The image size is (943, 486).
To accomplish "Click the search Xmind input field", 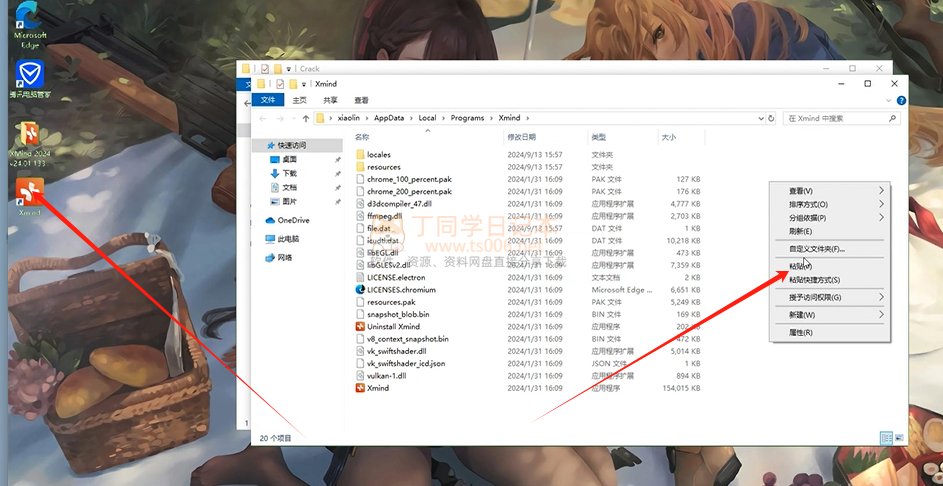I will (841, 118).
